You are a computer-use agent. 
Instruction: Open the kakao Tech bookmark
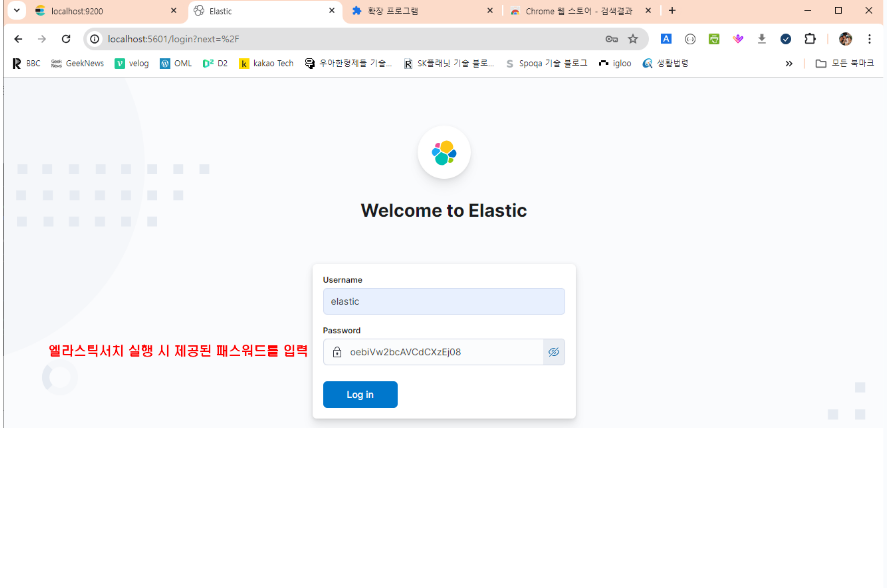(x=266, y=63)
